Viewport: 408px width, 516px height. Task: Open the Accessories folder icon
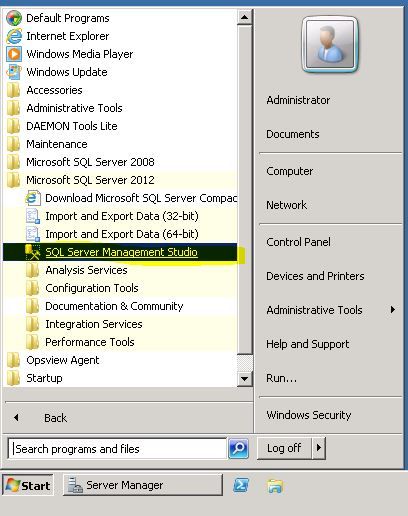[13, 90]
